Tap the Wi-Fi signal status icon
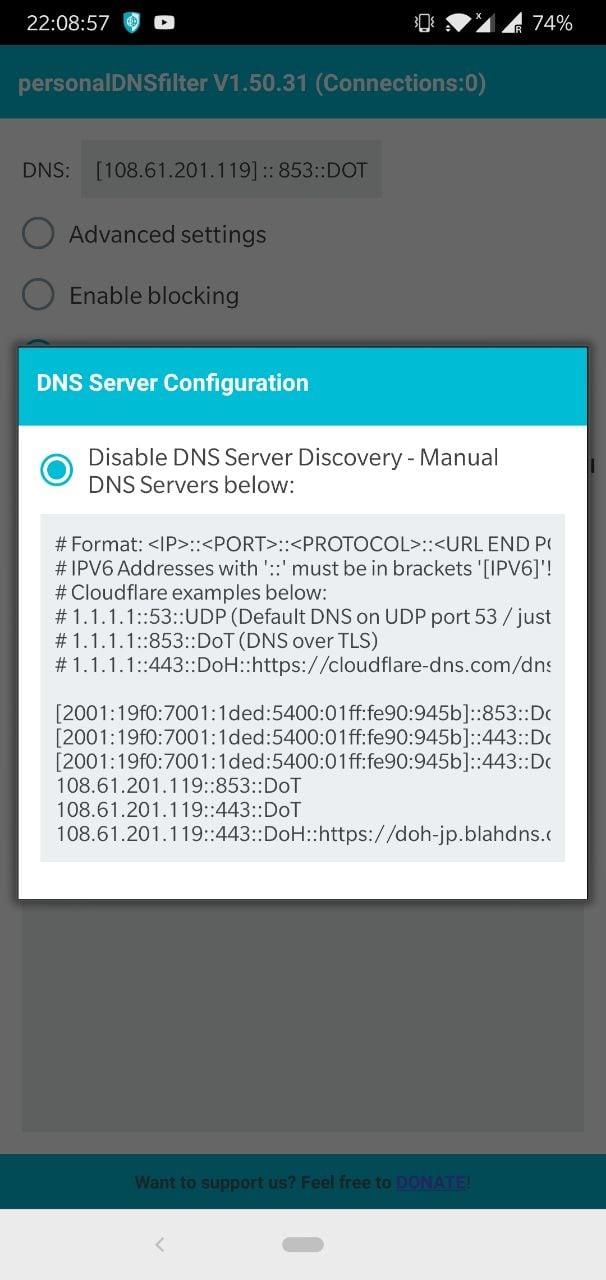The image size is (606, 1280). (462, 22)
